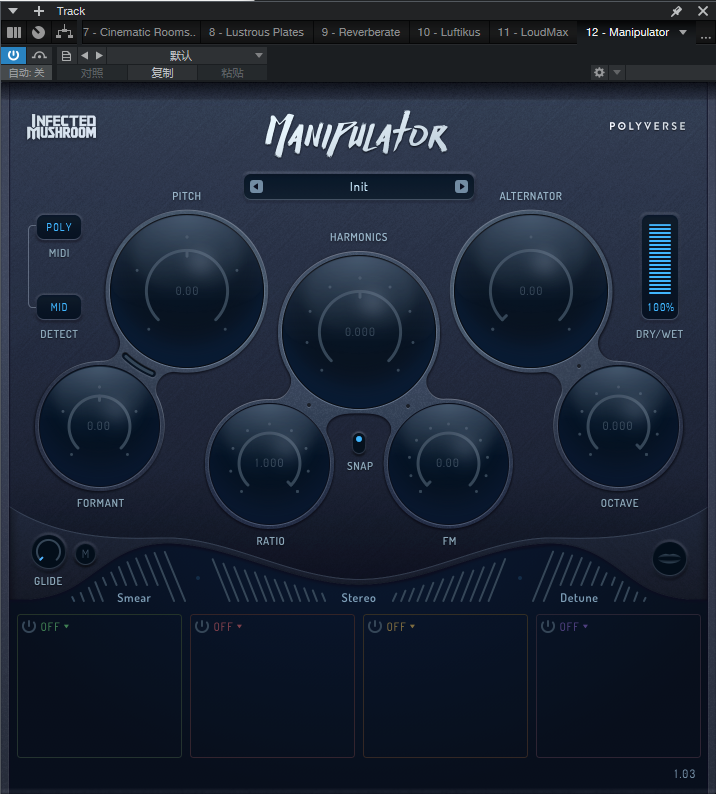Switch to the 9 - Reverberate tab
Screen dimensions: 716x794
pos(361,32)
